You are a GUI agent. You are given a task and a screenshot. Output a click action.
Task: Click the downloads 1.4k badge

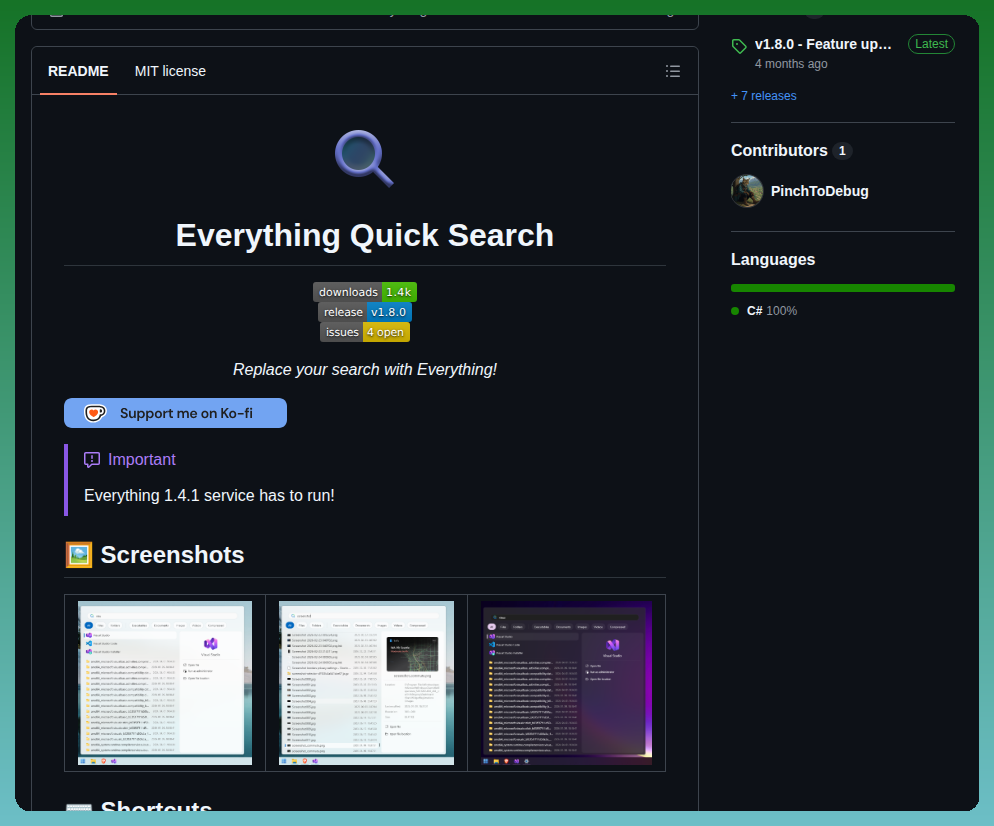tap(365, 292)
